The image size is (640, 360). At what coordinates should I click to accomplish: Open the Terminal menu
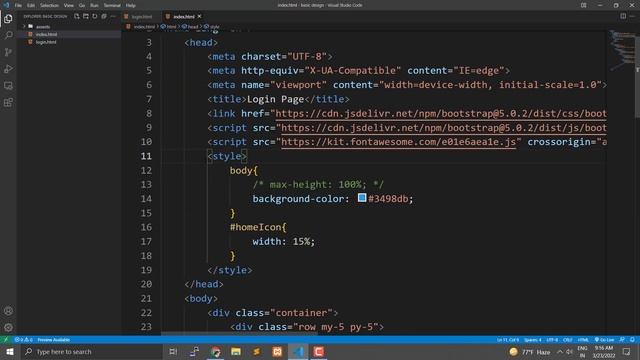(x=112, y=5)
